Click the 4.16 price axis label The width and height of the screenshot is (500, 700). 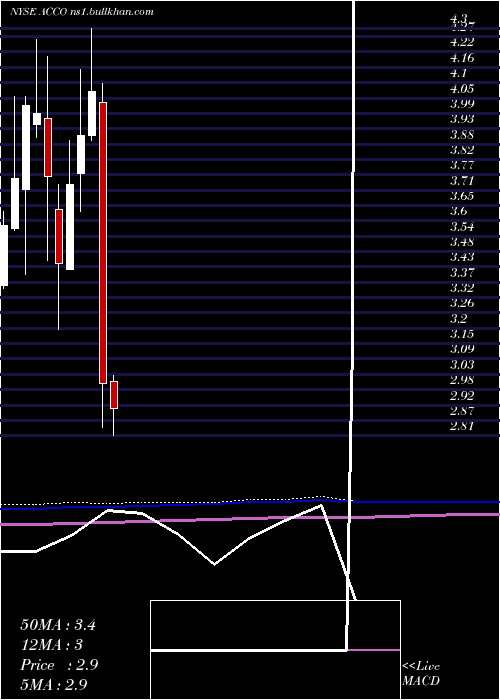[x=462, y=58]
